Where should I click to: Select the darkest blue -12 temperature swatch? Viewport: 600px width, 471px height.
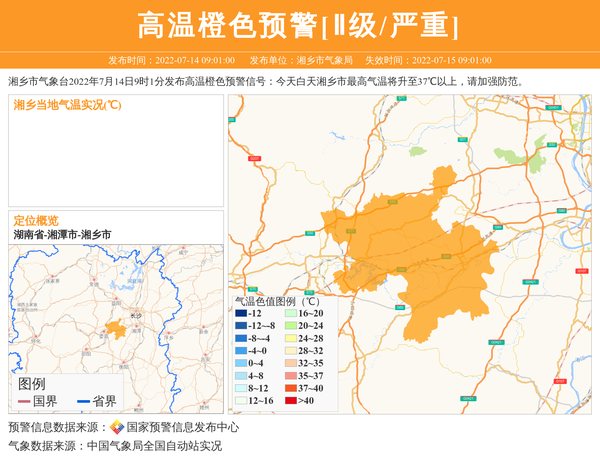point(240,314)
